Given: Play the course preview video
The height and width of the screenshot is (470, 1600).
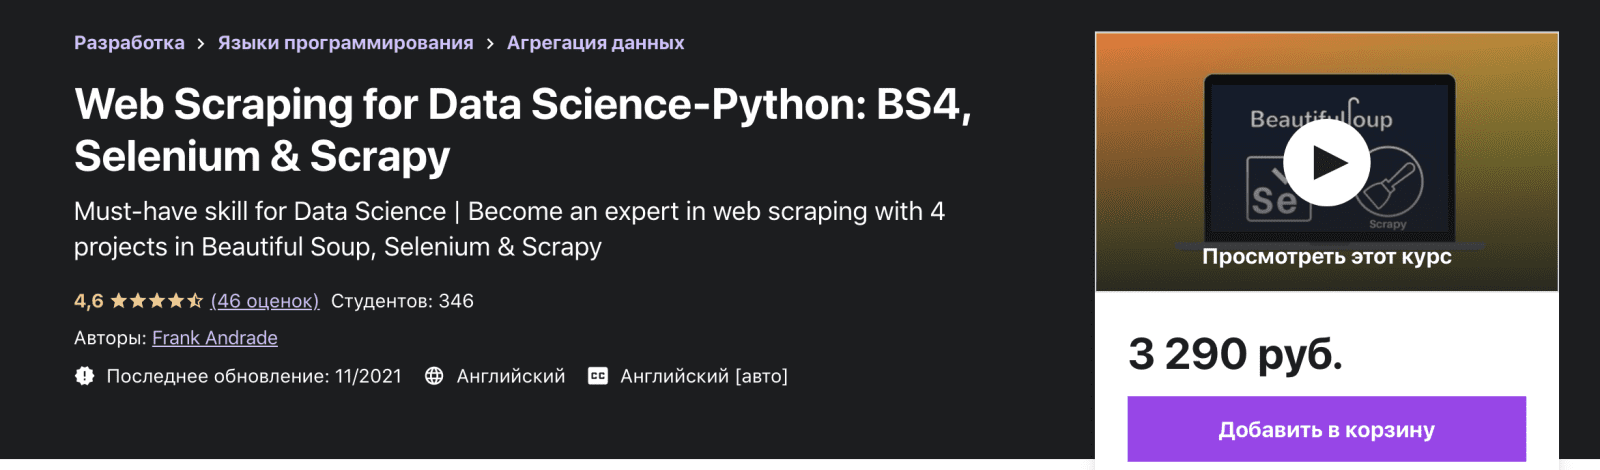Looking at the screenshot, I should pyautogui.click(x=1326, y=162).
